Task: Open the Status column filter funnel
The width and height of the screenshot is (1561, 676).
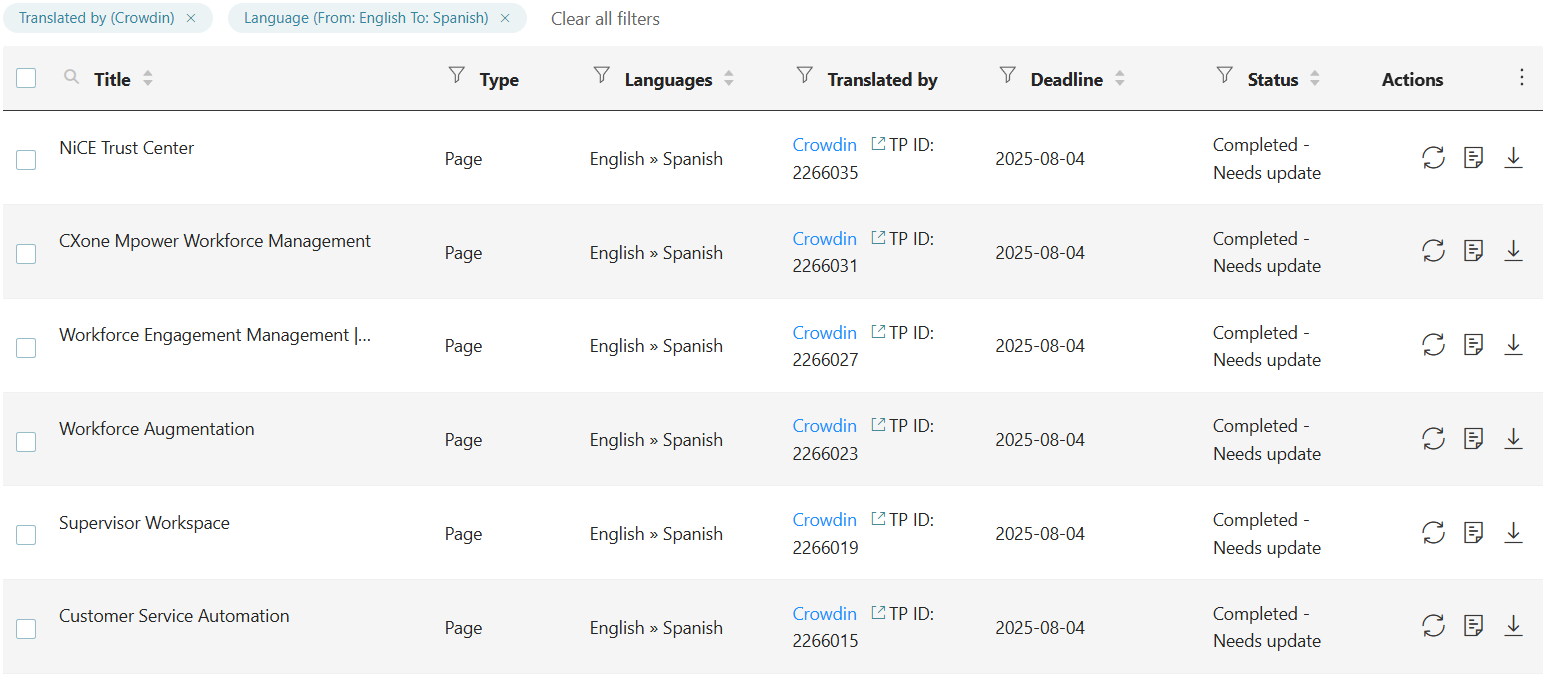Action: (x=1224, y=75)
